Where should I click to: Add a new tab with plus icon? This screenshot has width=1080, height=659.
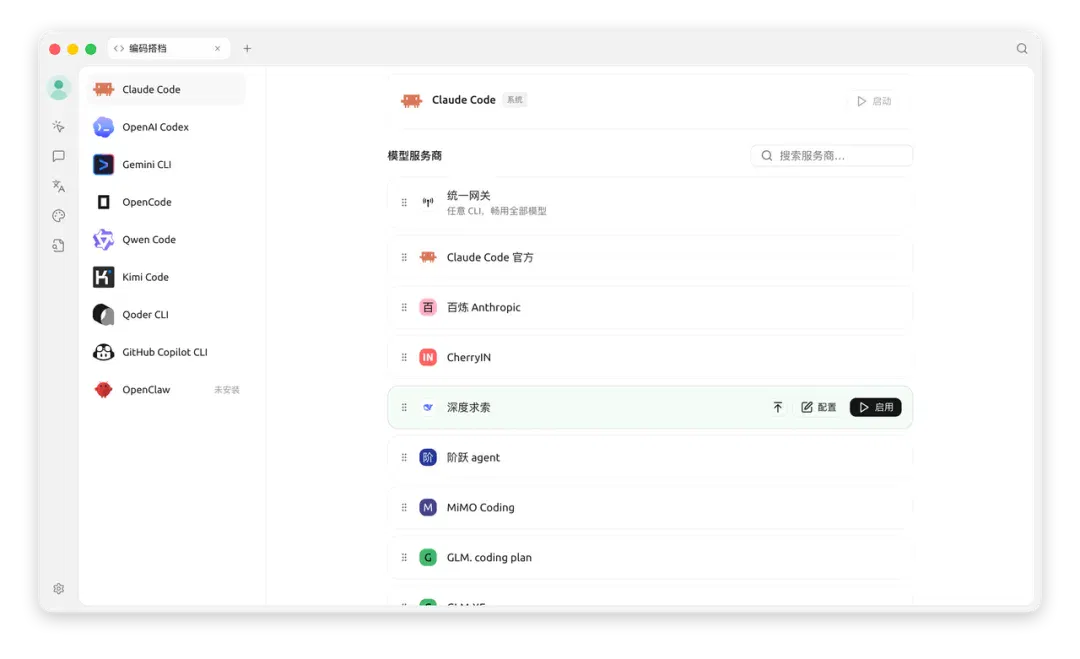247,48
